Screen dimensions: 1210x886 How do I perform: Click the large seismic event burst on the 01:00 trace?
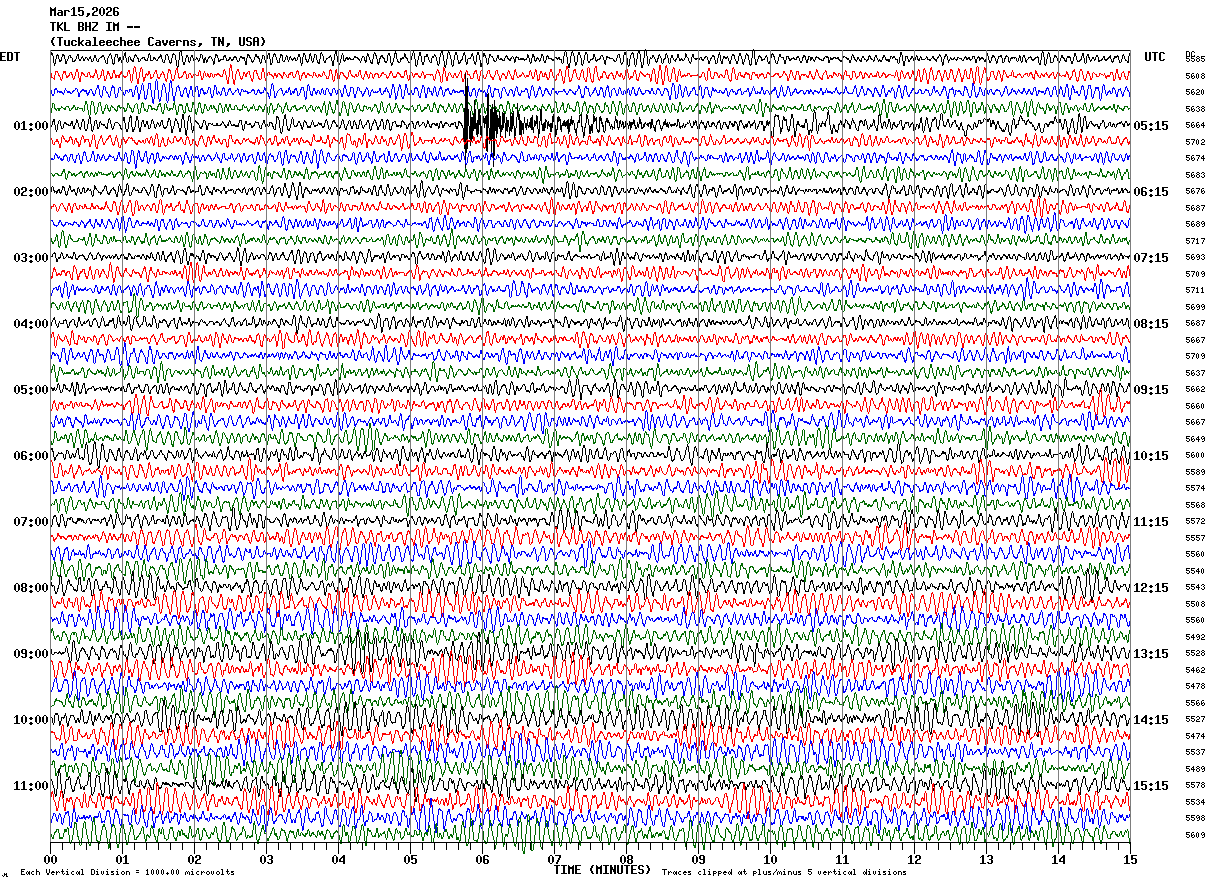[490, 122]
